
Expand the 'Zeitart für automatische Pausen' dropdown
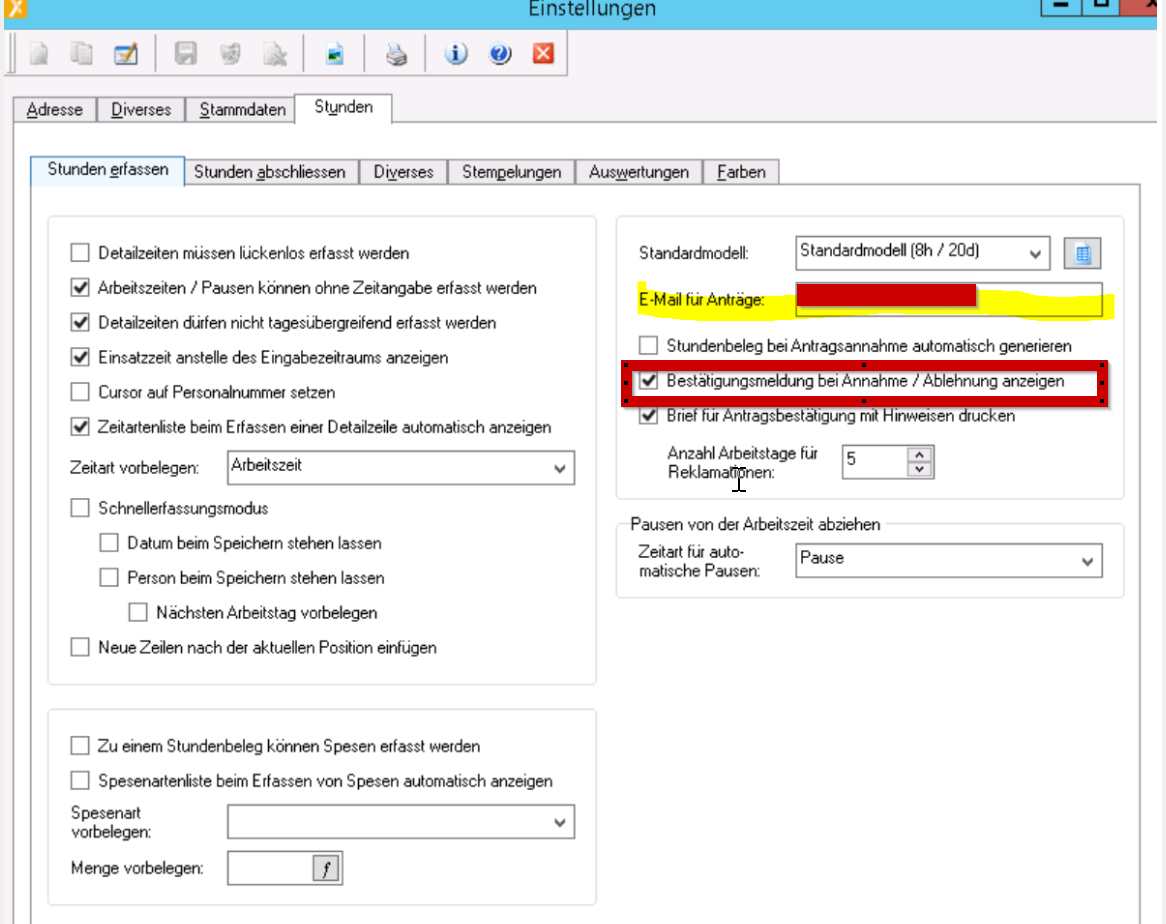click(x=1087, y=561)
